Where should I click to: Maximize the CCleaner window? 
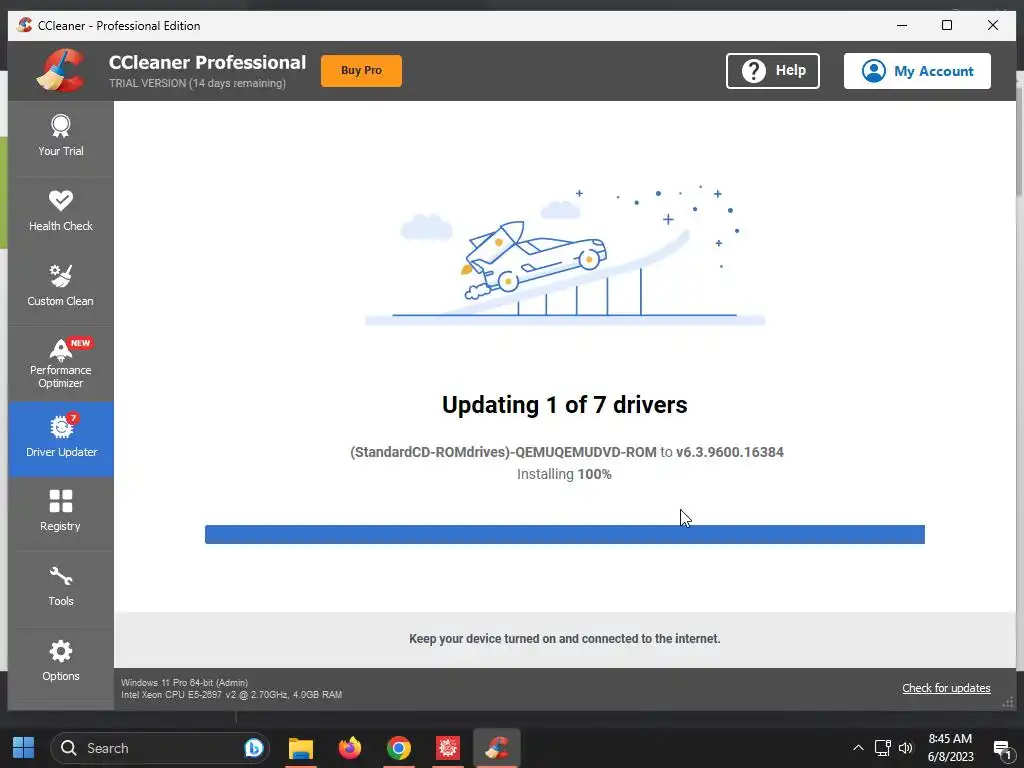click(947, 25)
